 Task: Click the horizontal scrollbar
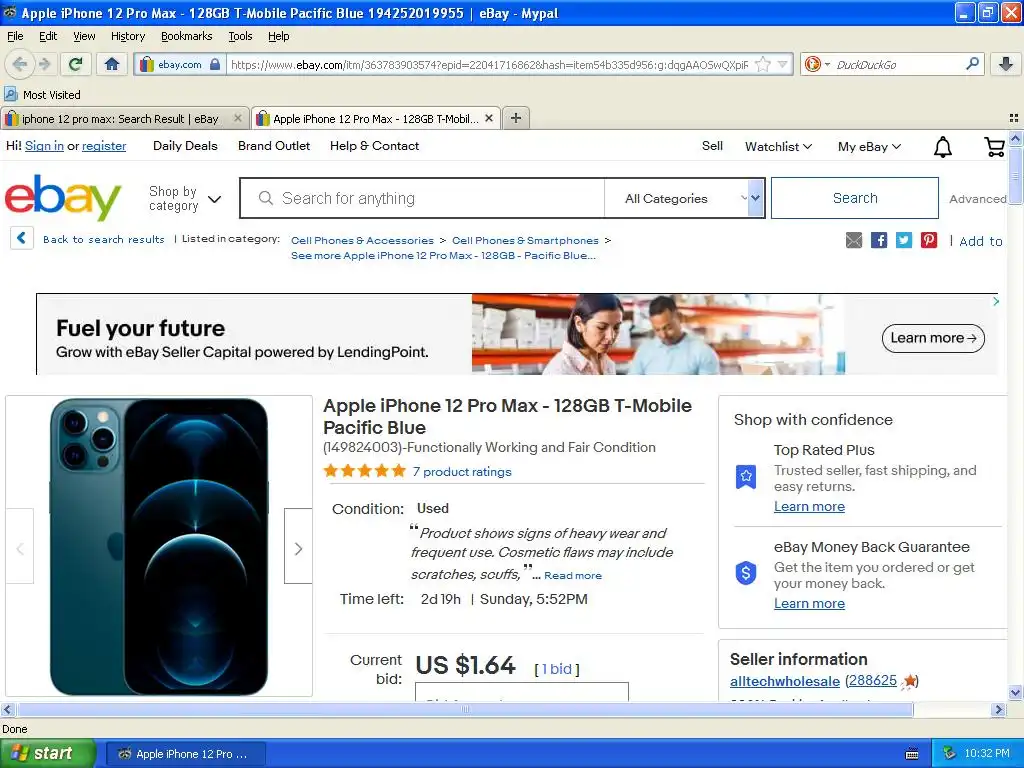465,709
